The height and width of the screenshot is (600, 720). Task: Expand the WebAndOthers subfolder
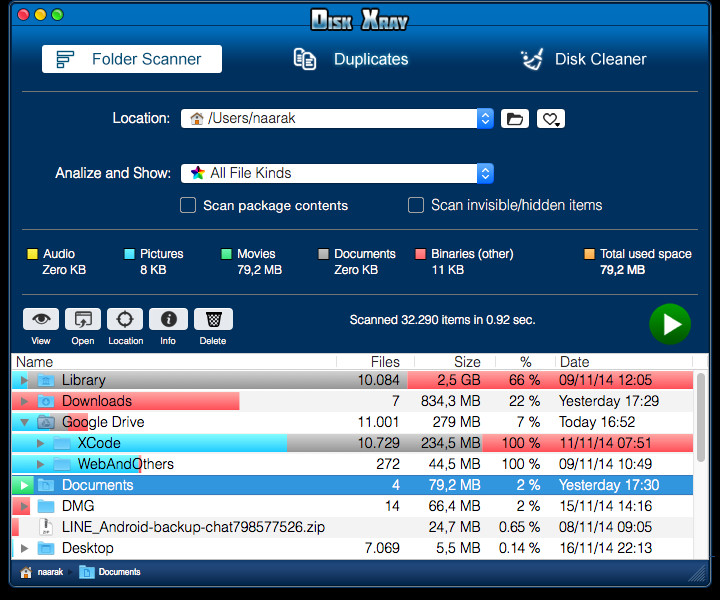click(x=40, y=464)
